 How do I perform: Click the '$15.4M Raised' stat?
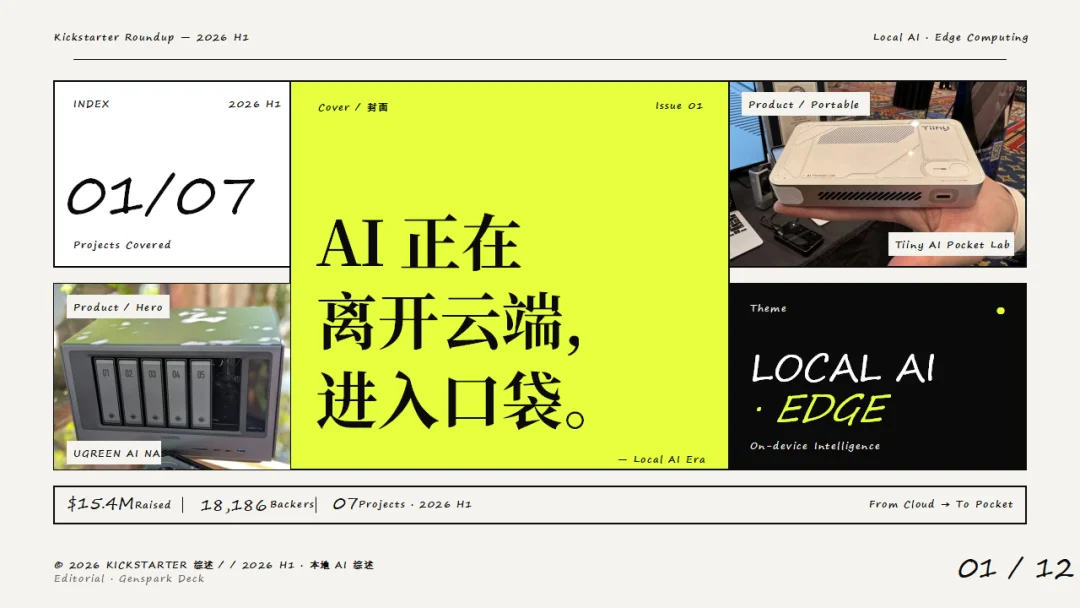point(118,504)
